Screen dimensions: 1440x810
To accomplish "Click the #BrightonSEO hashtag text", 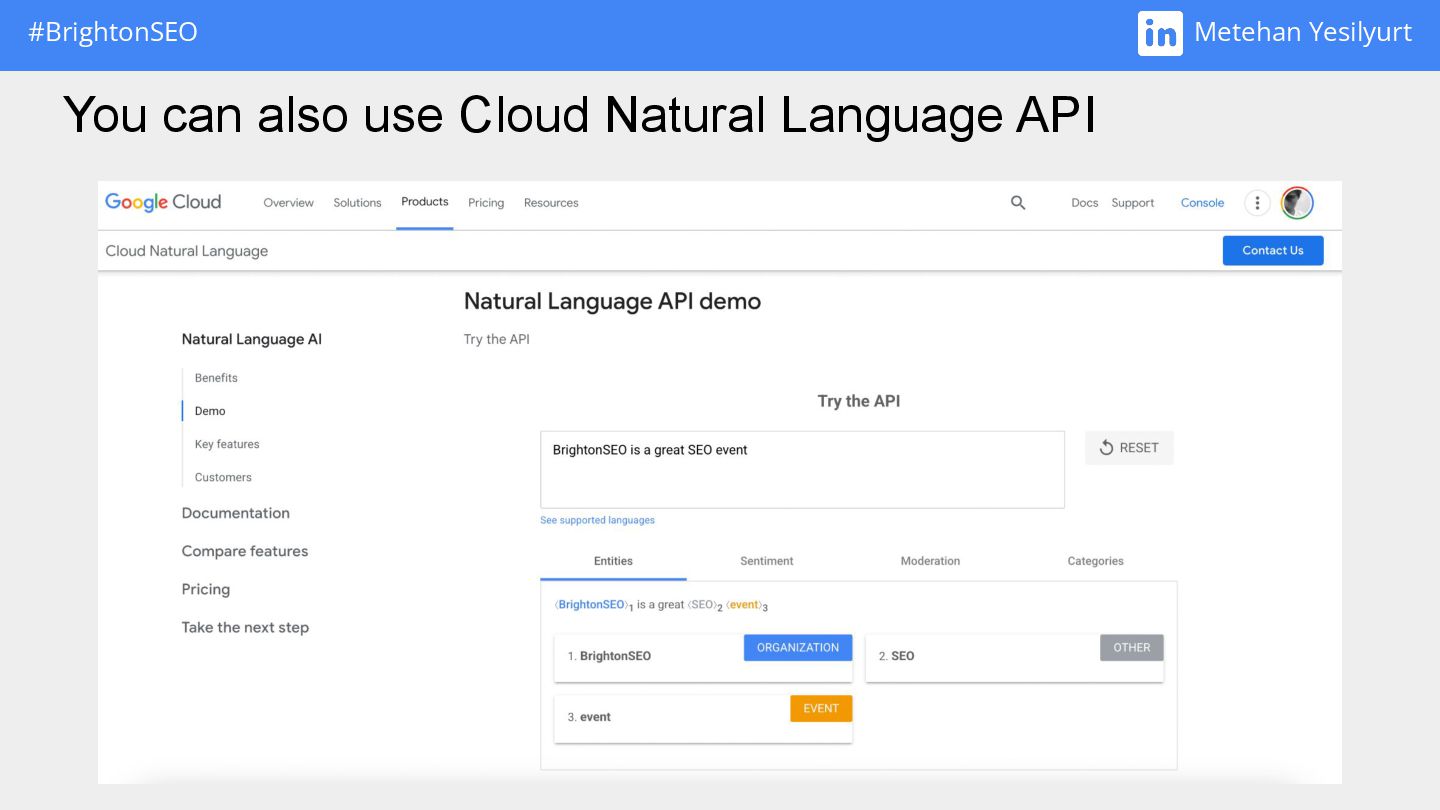I will click(113, 32).
